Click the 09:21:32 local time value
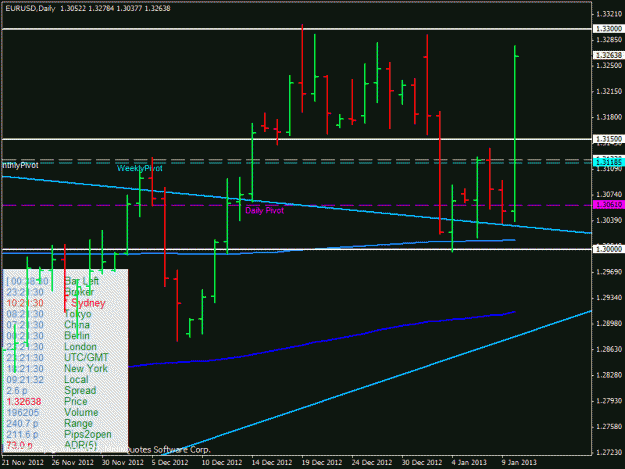The image size is (625, 469). pyautogui.click(x=25, y=379)
